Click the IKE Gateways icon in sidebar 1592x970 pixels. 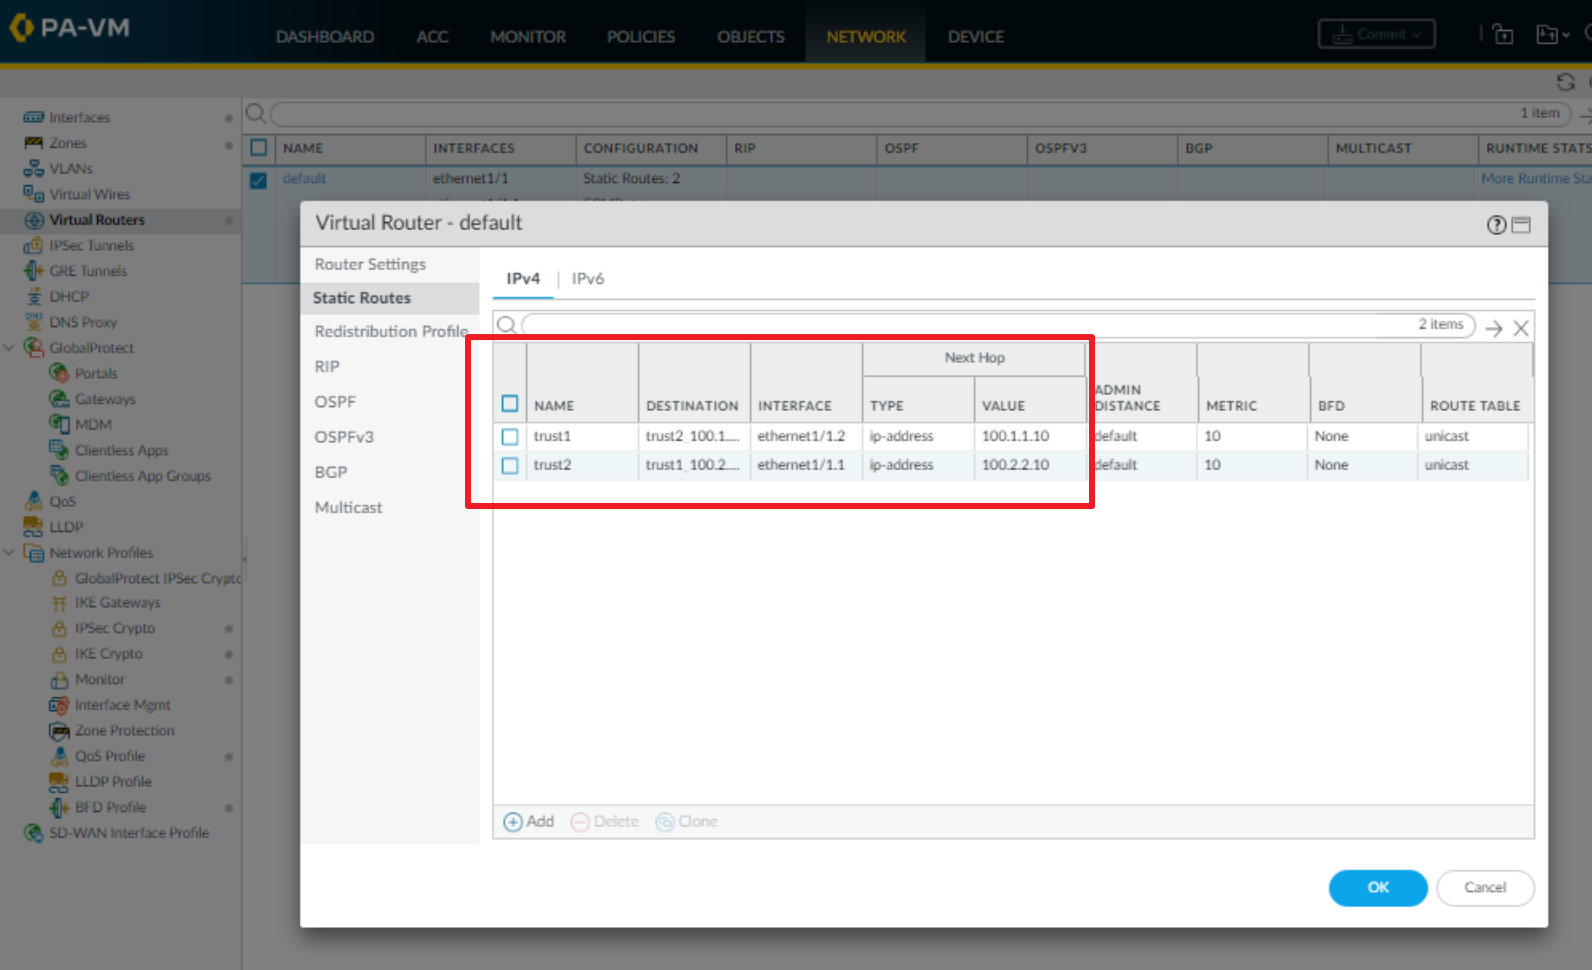[x=59, y=603]
